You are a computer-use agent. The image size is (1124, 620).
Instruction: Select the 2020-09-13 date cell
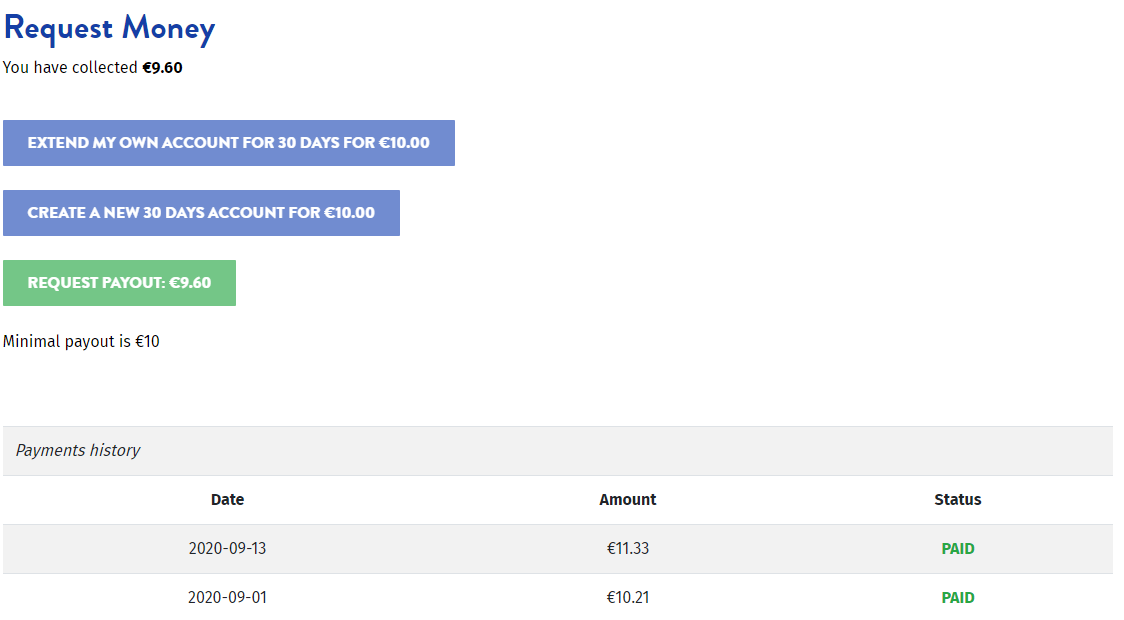click(x=227, y=548)
